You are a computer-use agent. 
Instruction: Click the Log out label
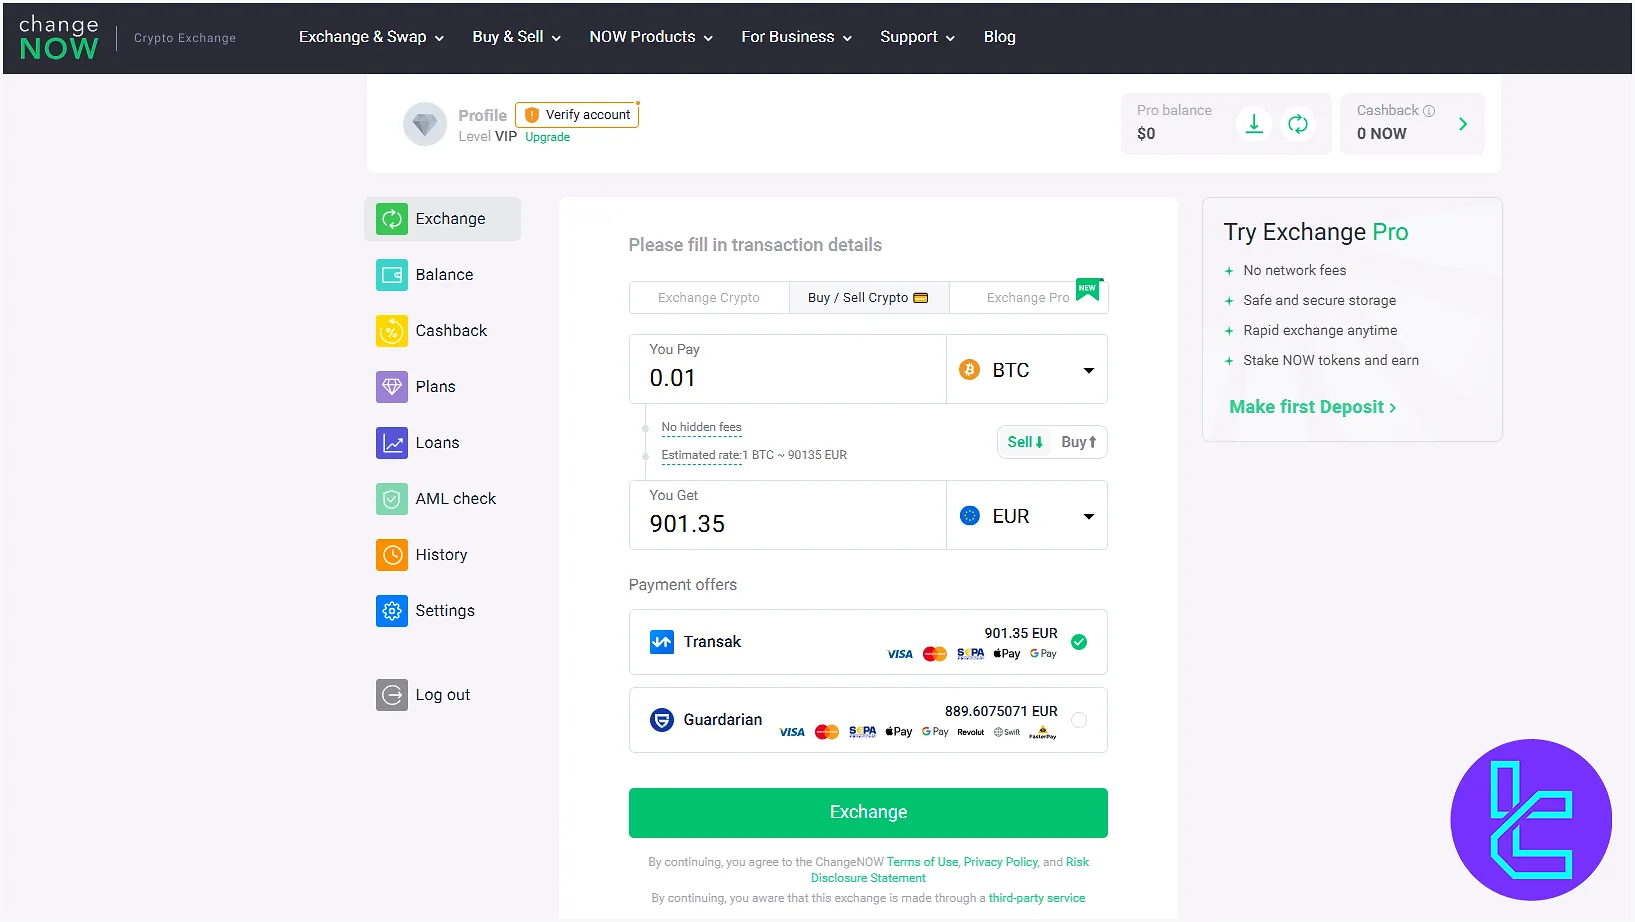click(443, 695)
